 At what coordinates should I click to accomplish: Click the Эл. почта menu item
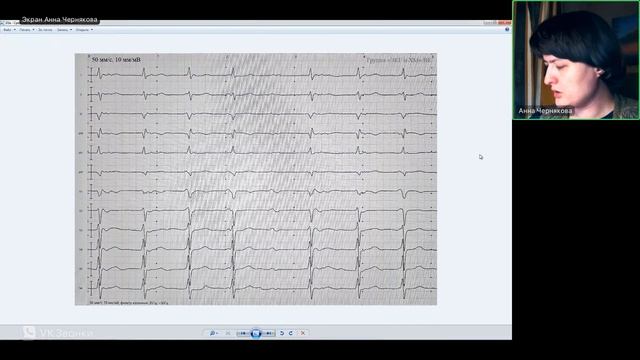click(x=45, y=30)
